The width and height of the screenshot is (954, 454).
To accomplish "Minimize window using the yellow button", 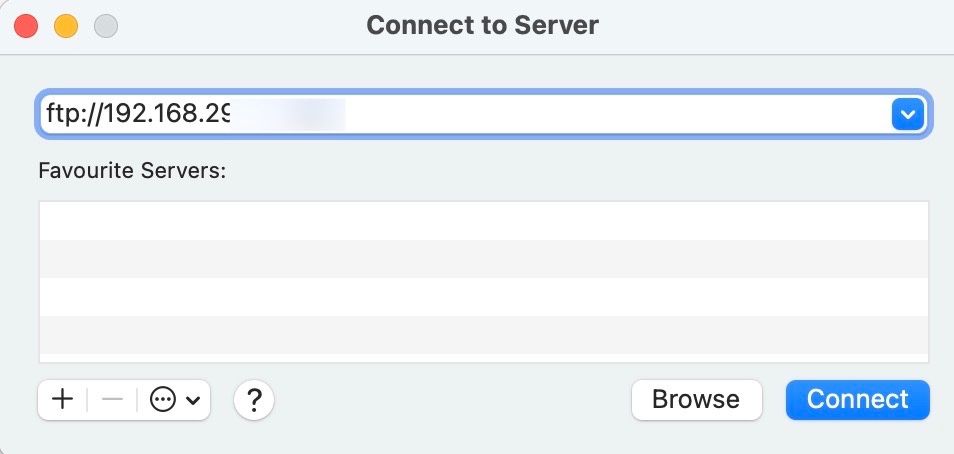I will coord(66,25).
